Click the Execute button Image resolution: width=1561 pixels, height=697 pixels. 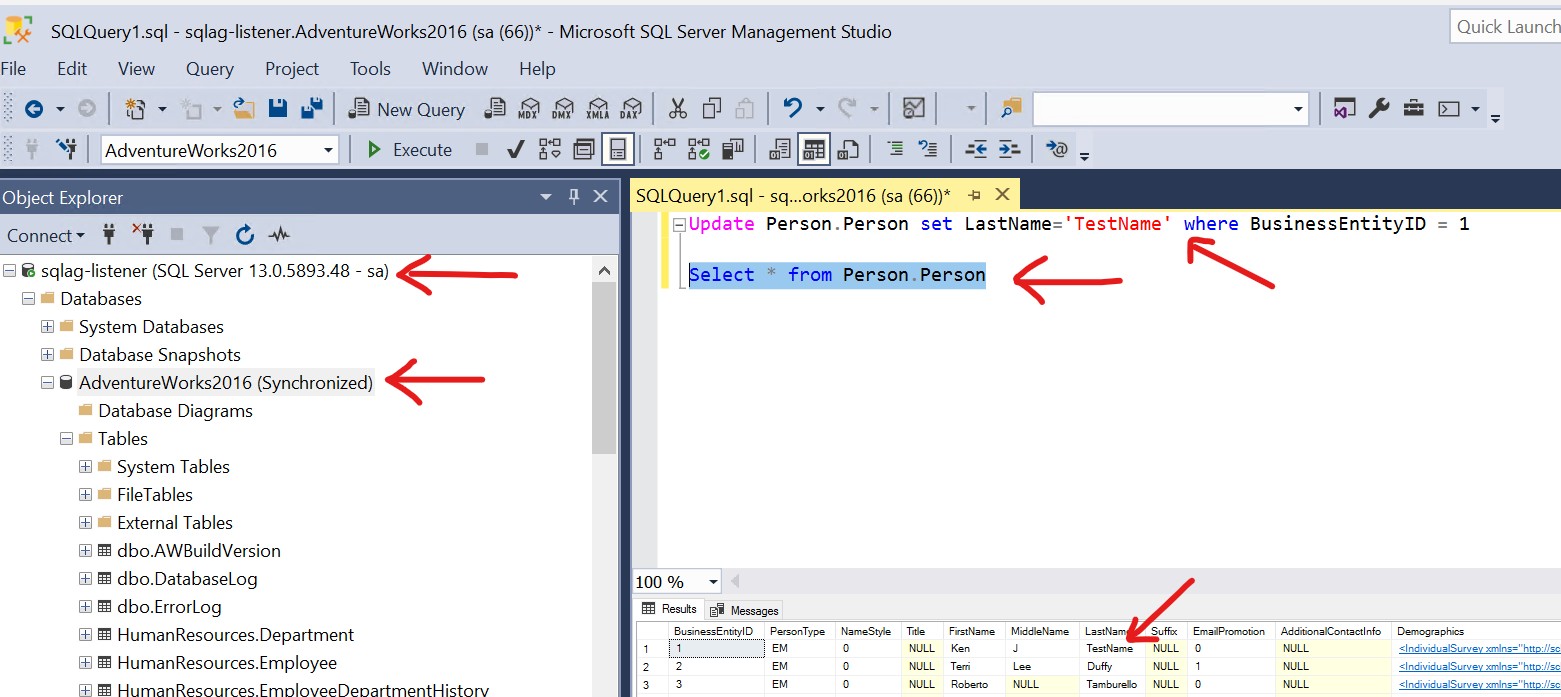tap(410, 150)
